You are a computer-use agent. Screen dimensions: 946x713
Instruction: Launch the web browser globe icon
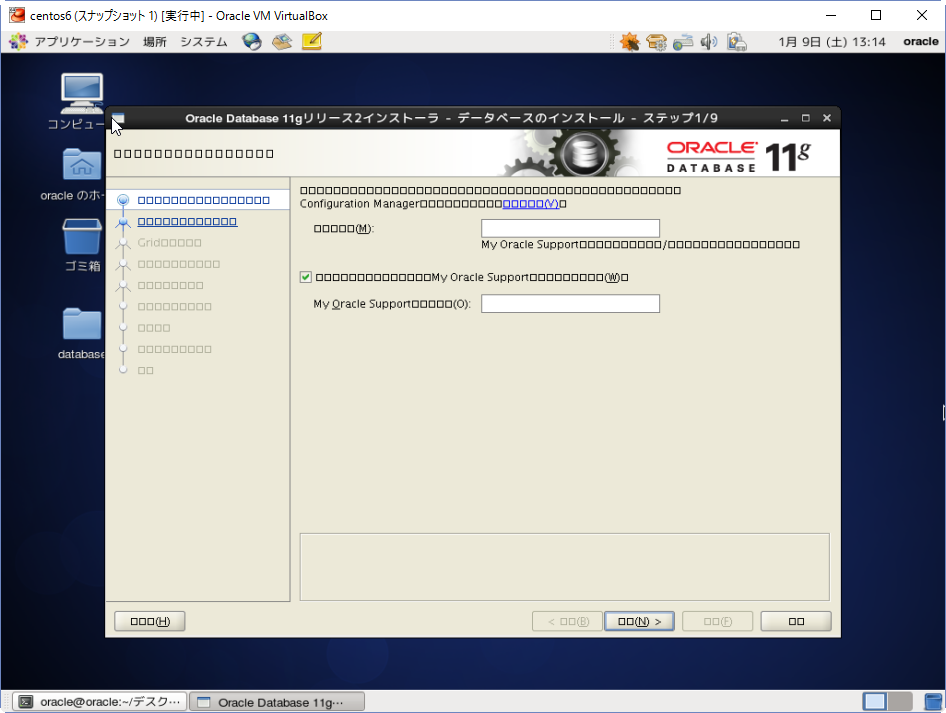tap(252, 42)
